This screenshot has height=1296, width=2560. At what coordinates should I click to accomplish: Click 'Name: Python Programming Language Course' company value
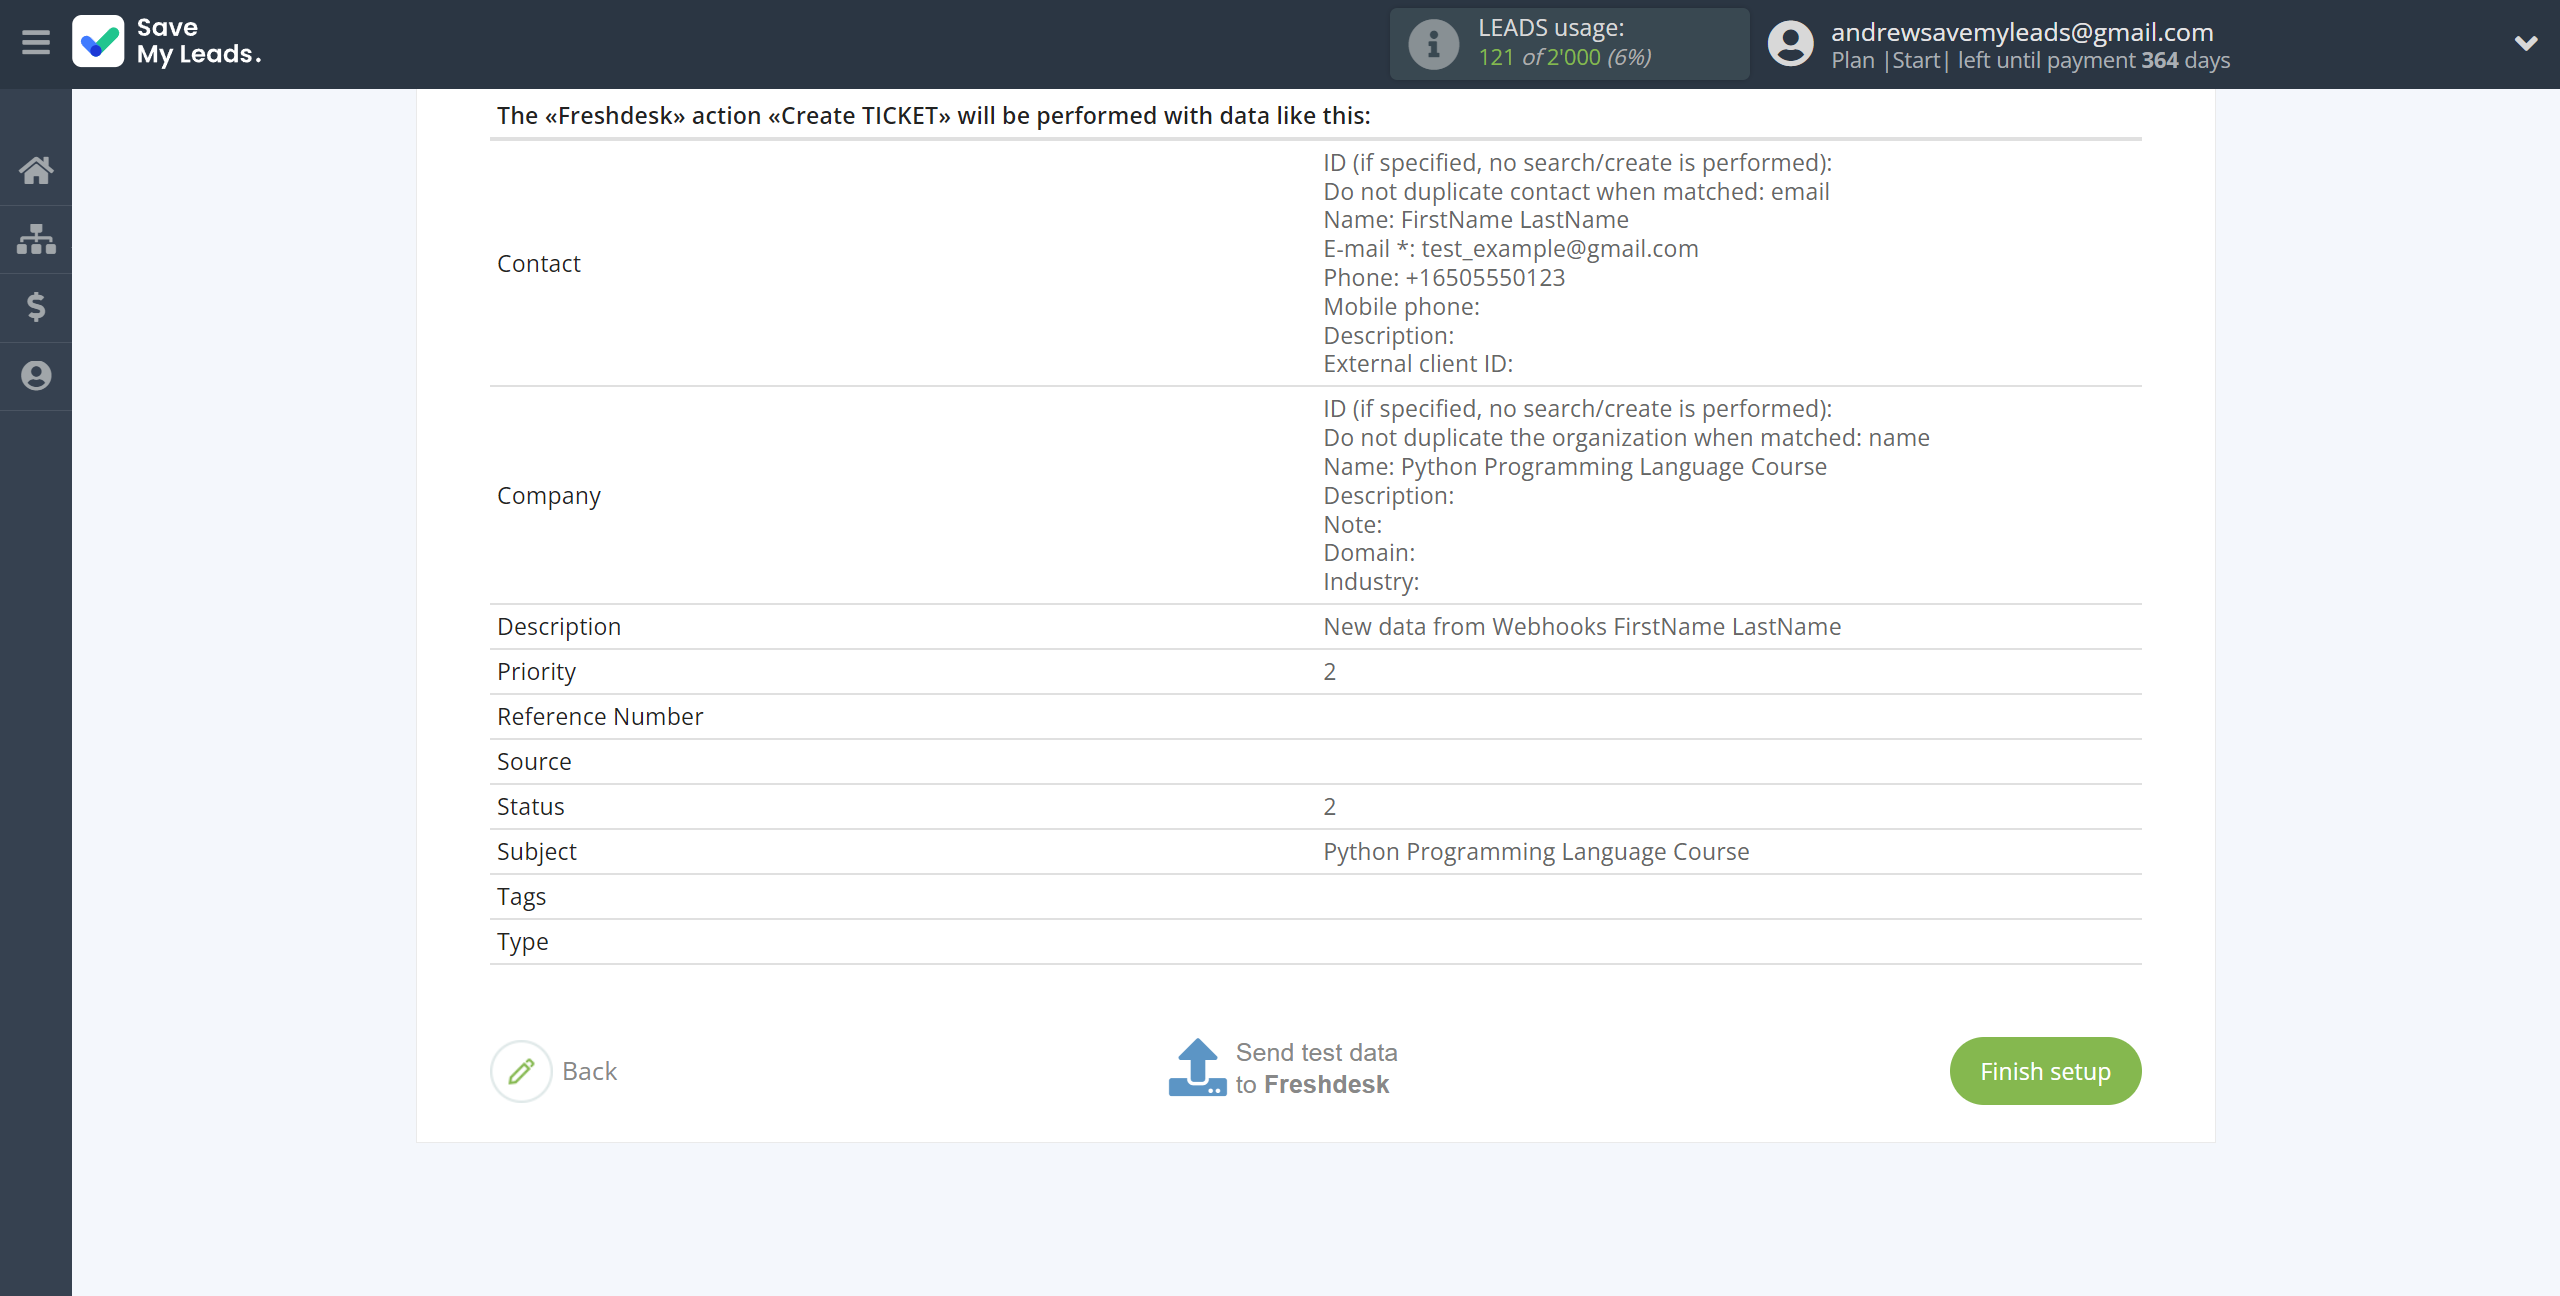pos(1575,467)
